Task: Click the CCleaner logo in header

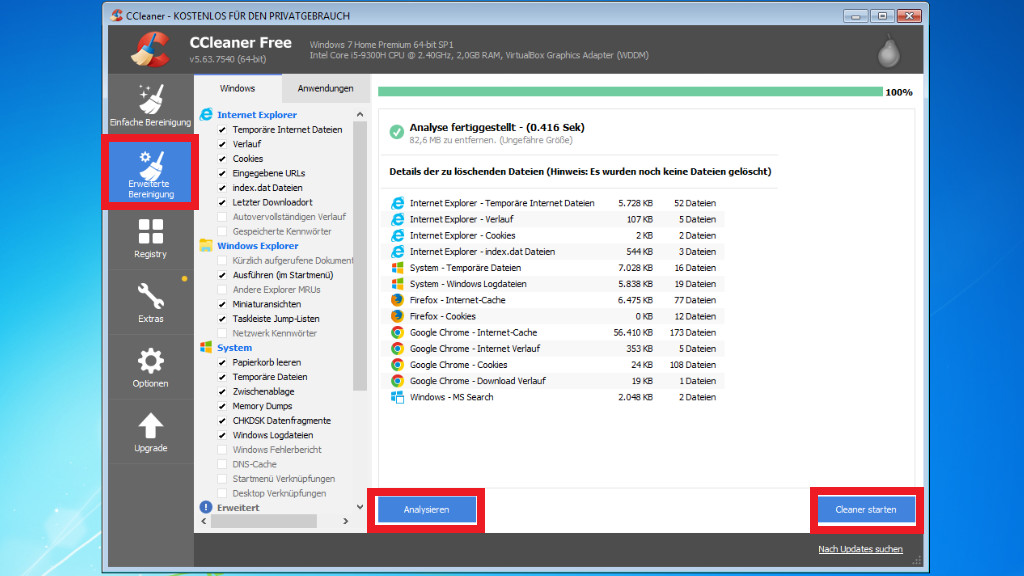Action: pyautogui.click(x=150, y=50)
